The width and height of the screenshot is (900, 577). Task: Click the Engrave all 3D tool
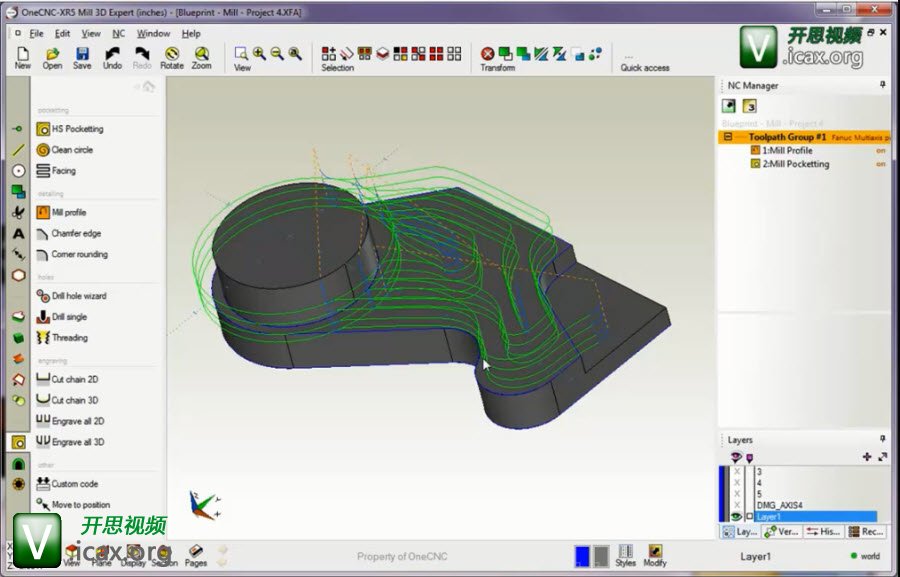[x=77, y=442]
